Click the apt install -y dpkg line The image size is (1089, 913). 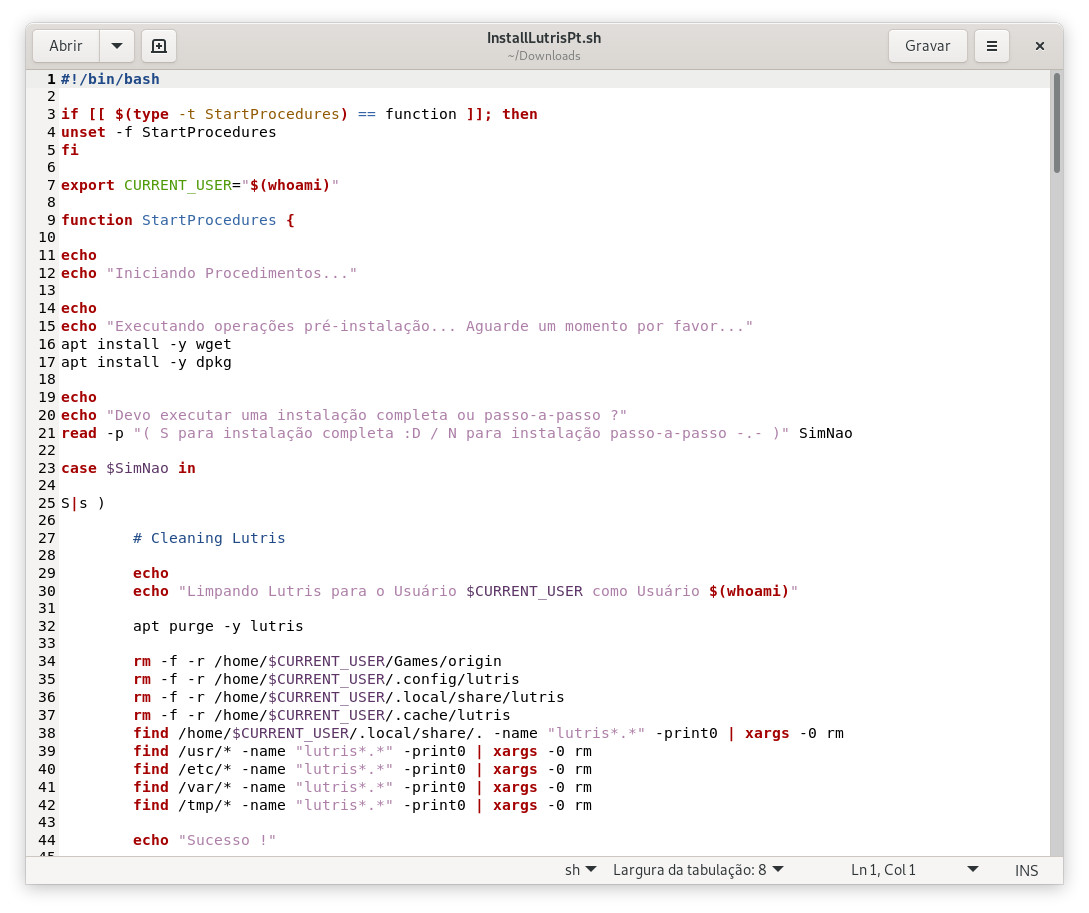pos(147,362)
